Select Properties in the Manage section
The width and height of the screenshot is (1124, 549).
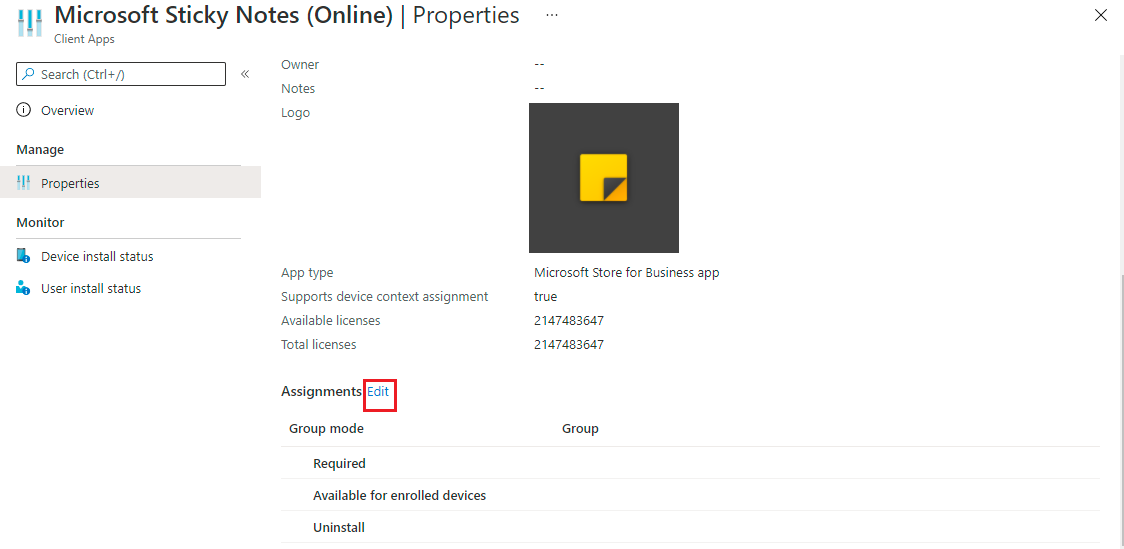click(x=129, y=183)
